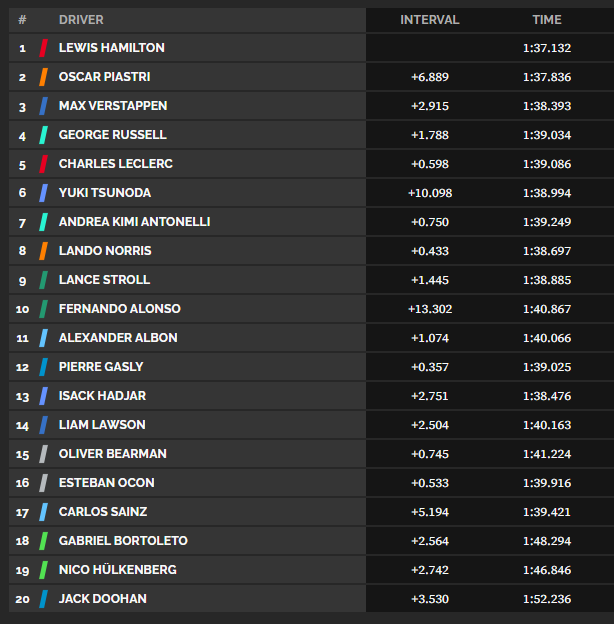Image resolution: width=614 pixels, height=624 pixels.
Task: Click the blue team stripe beside Max Verstappen
Action: pyautogui.click(x=44, y=106)
